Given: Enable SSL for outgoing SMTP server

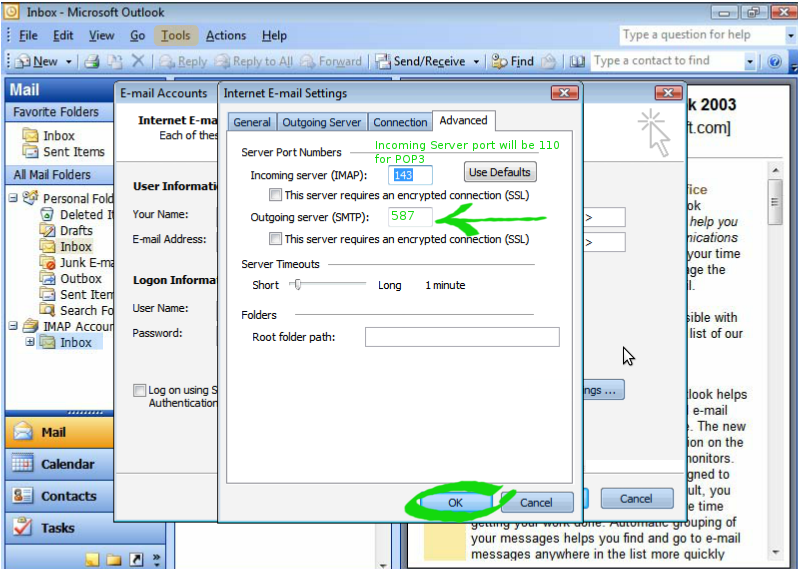Looking at the screenshot, I should click(x=275, y=238).
